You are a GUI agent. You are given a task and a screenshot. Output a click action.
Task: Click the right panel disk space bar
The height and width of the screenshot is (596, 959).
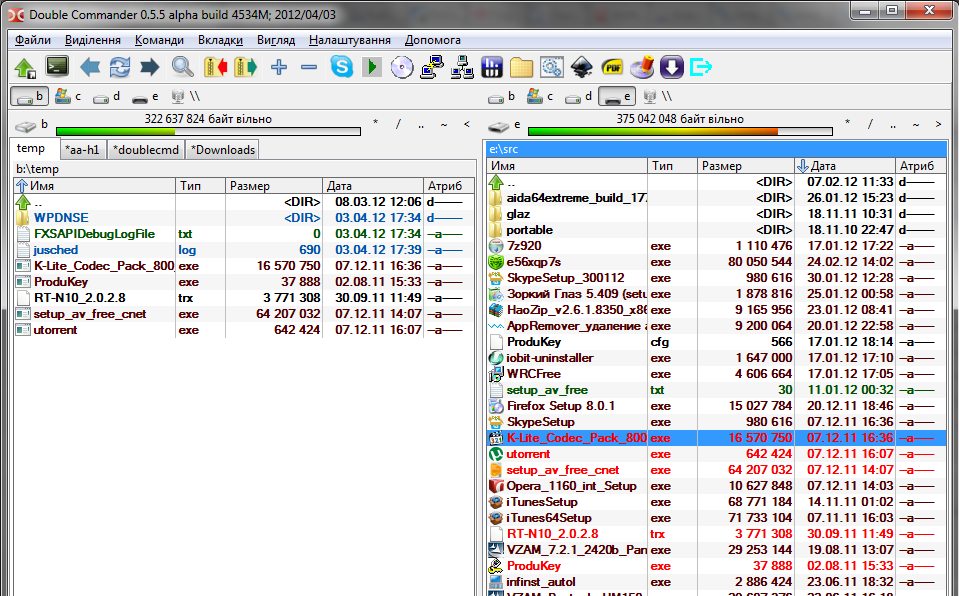pyautogui.click(x=679, y=131)
